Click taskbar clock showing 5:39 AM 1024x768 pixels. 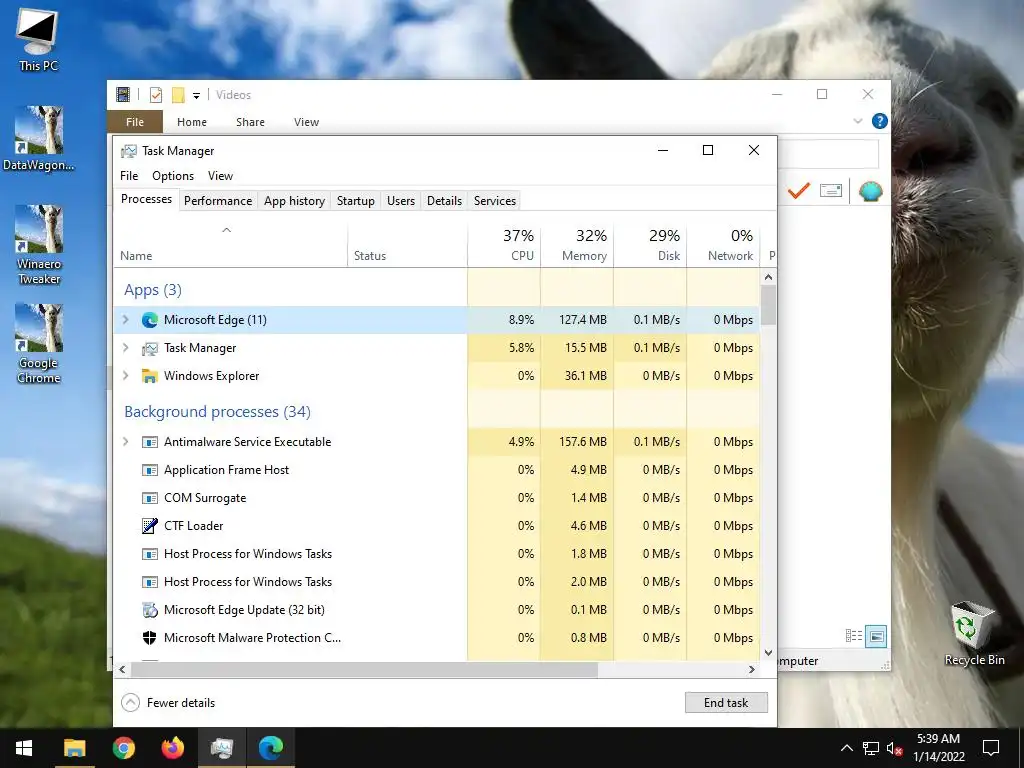[938, 748]
